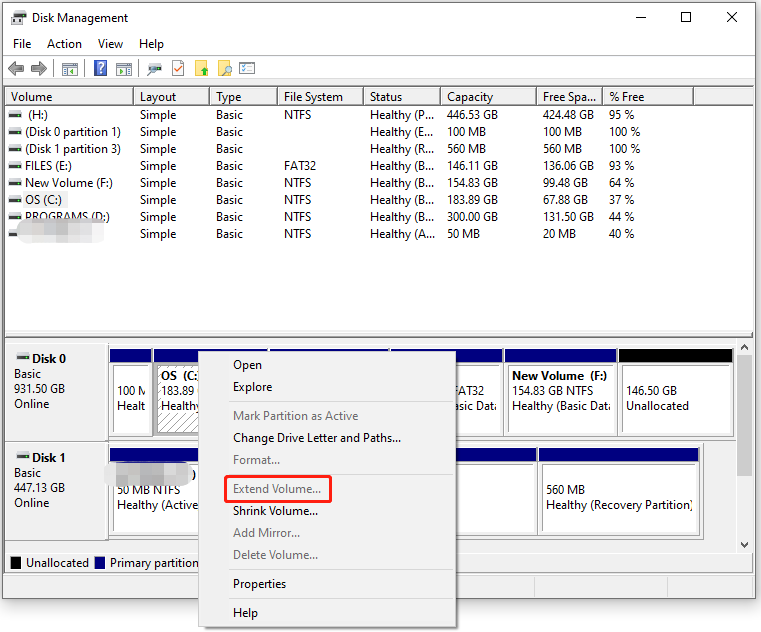Select Format entry in context menu
Image resolution: width=761 pixels, height=632 pixels.
[x=327, y=460]
